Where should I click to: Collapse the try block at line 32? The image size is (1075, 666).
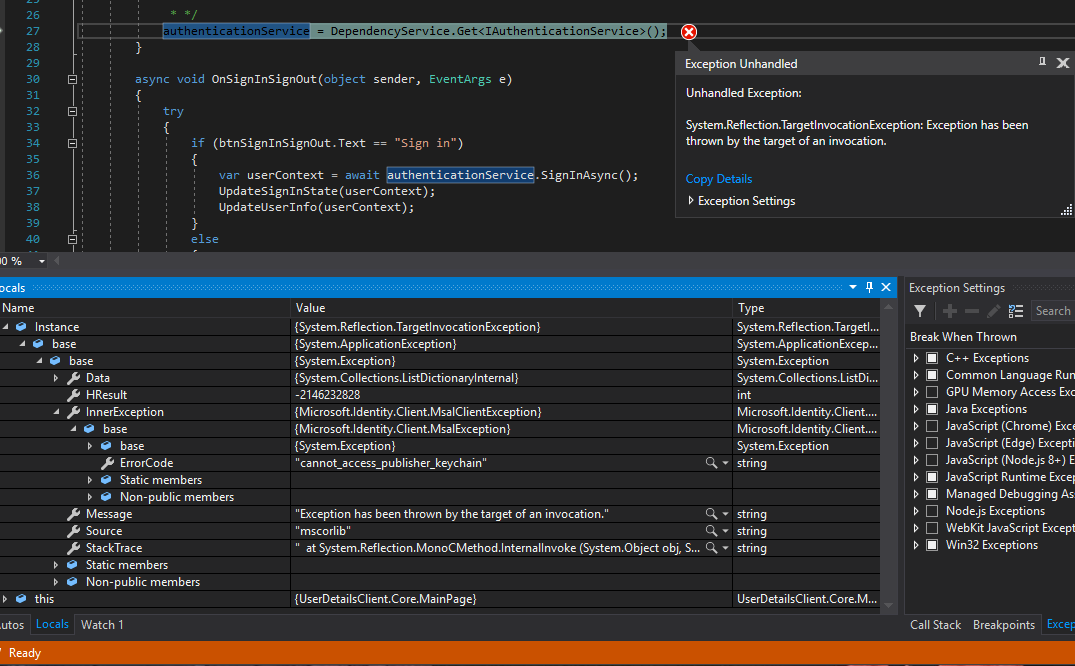click(x=72, y=111)
